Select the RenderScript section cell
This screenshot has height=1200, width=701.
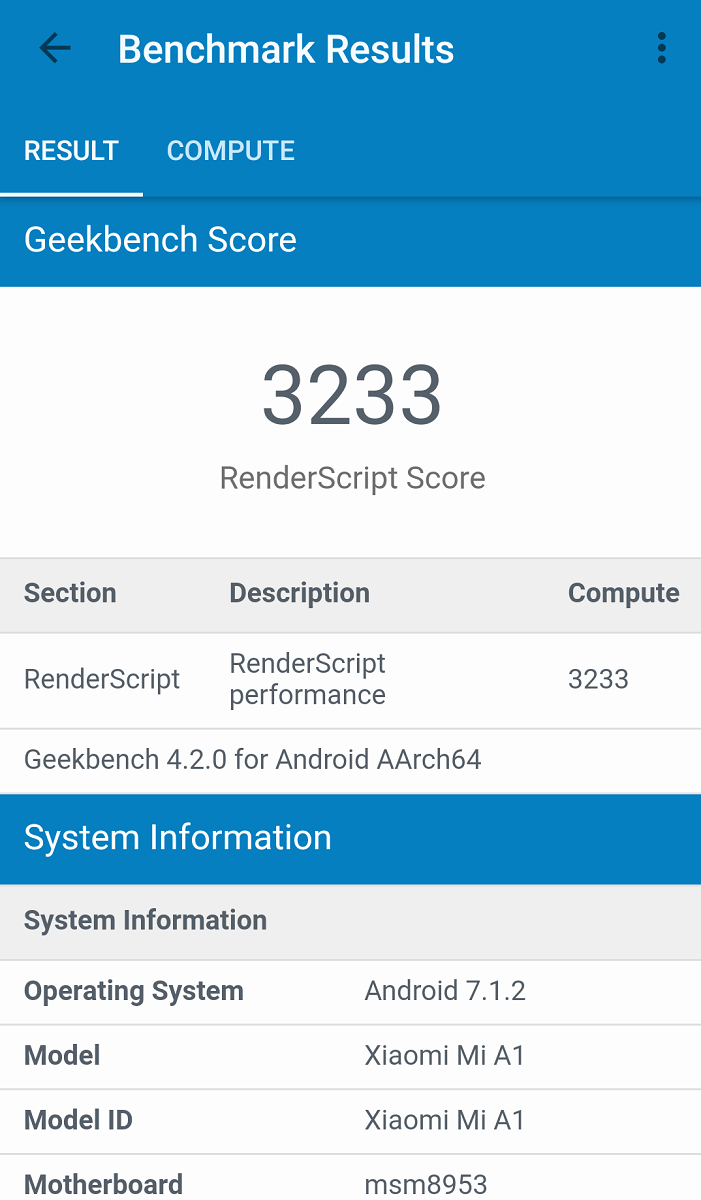pyautogui.click(x=102, y=680)
